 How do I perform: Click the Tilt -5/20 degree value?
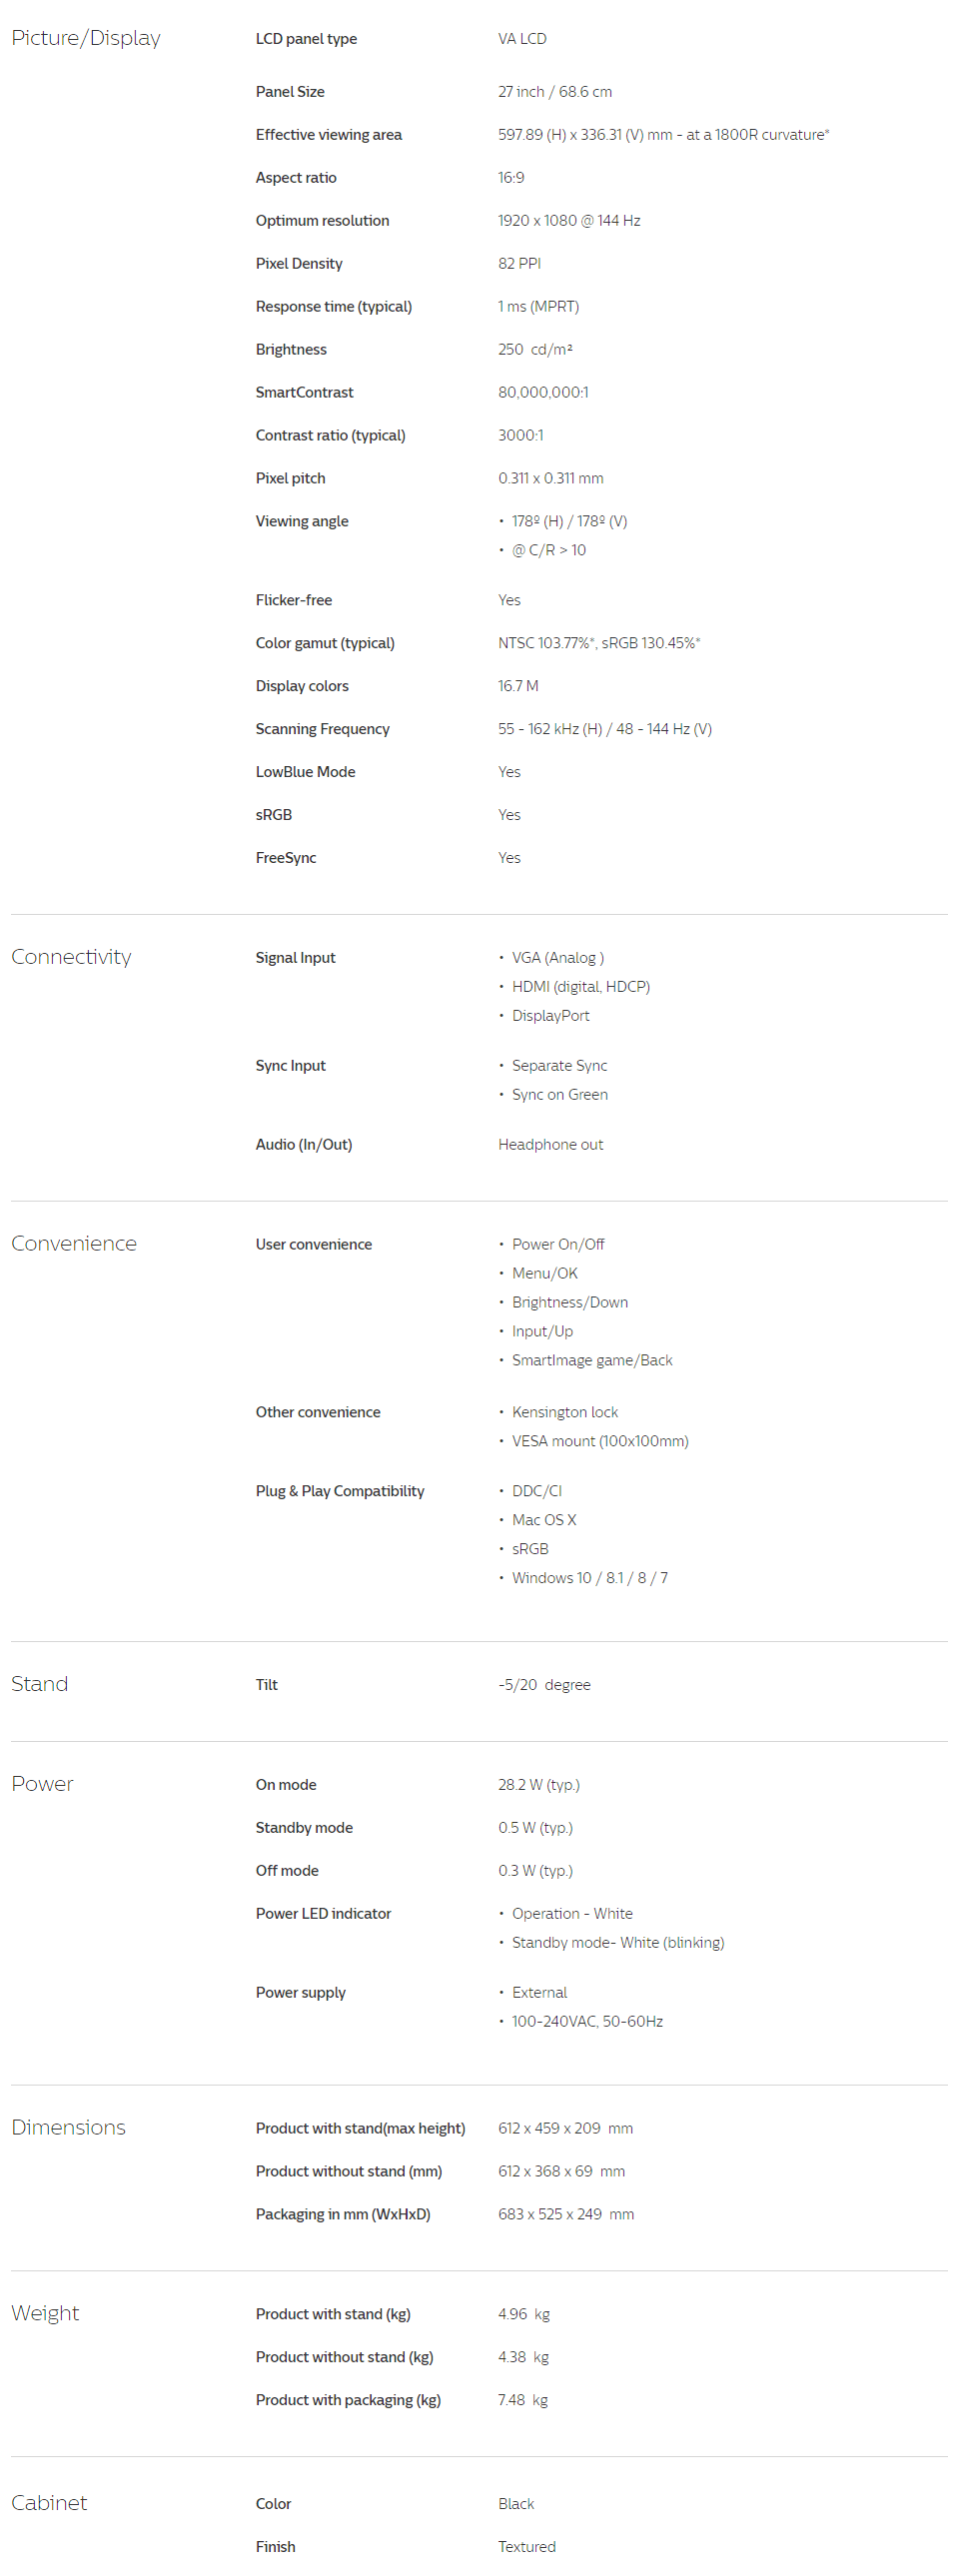[x=544, y=1685]
